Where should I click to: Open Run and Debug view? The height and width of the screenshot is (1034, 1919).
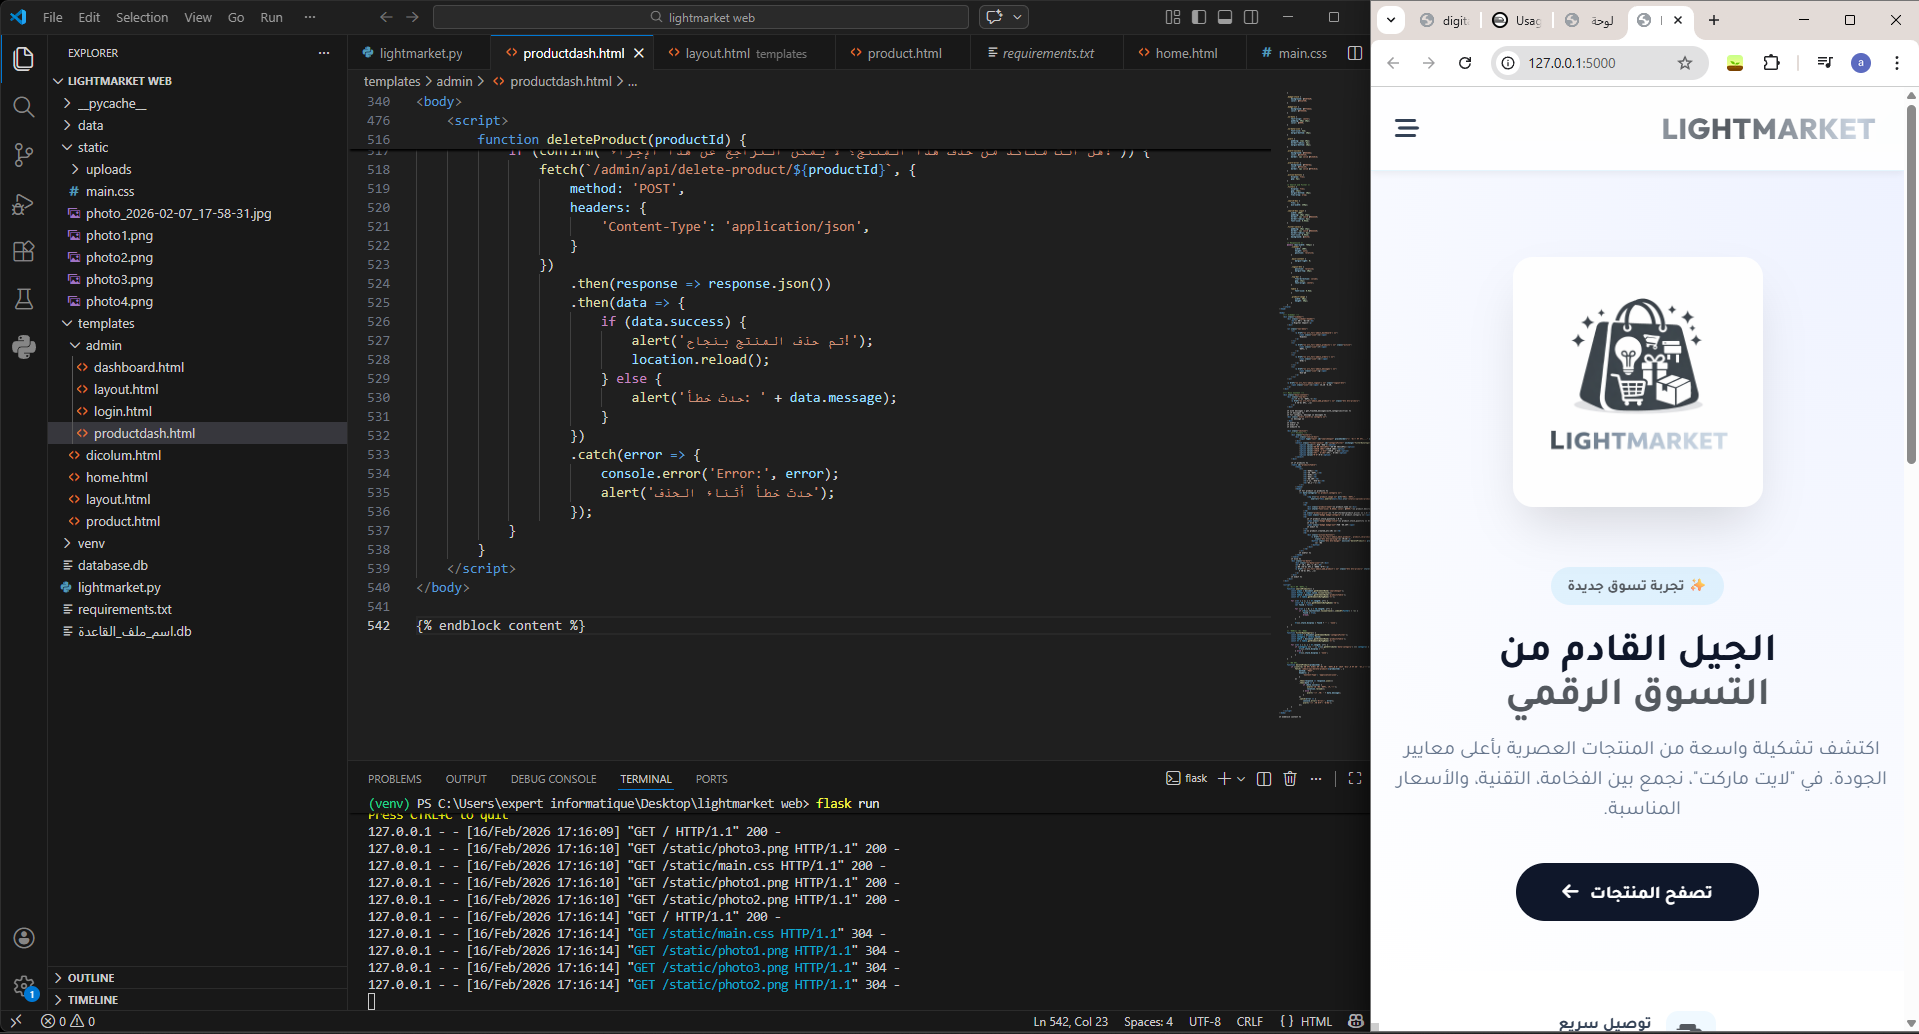click(24, 204)
